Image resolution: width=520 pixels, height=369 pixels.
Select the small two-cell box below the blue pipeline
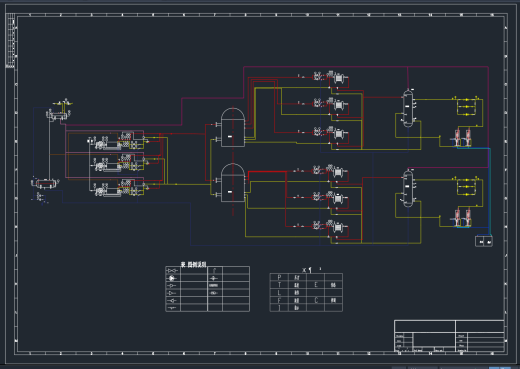click(x=484, y=241)
